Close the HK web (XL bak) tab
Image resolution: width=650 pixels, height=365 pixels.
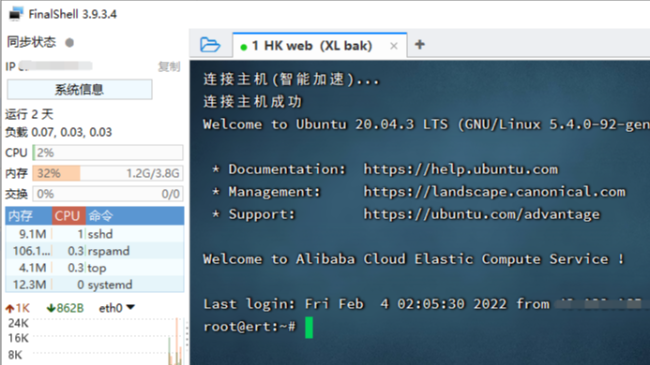click(x=394, y=46)
